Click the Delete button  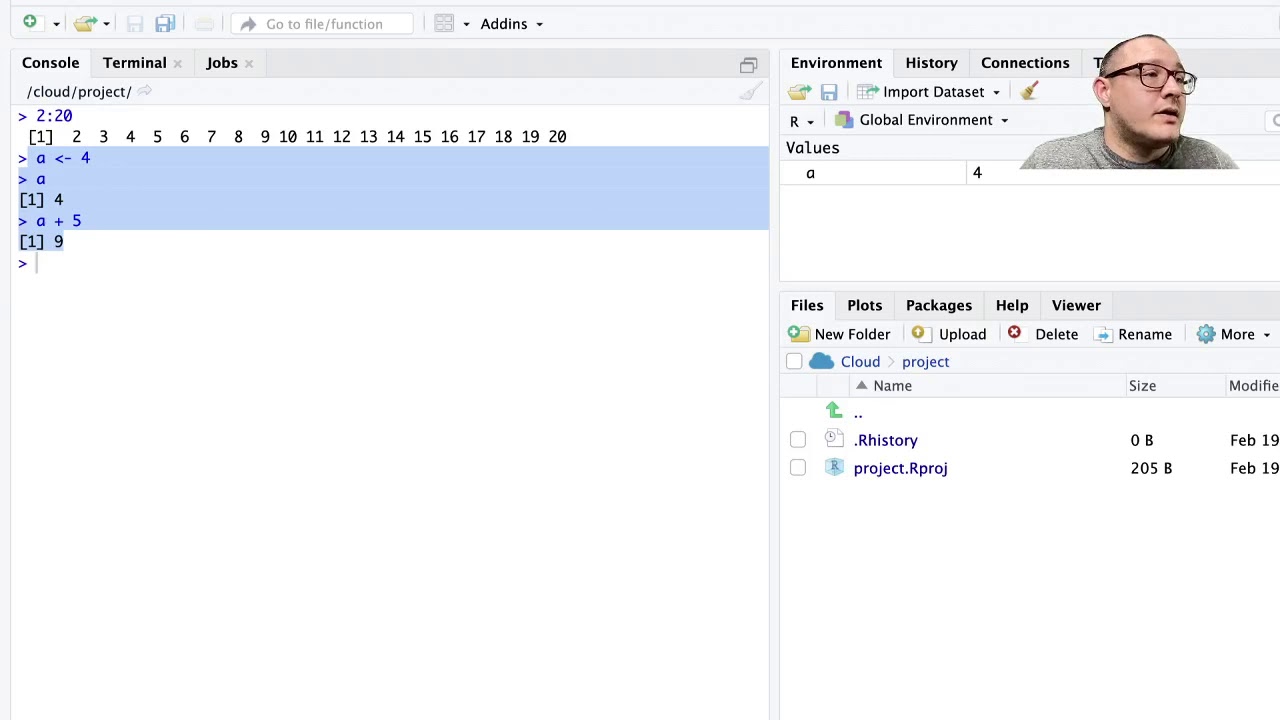pyautogui.click(x=1042, y=334)
